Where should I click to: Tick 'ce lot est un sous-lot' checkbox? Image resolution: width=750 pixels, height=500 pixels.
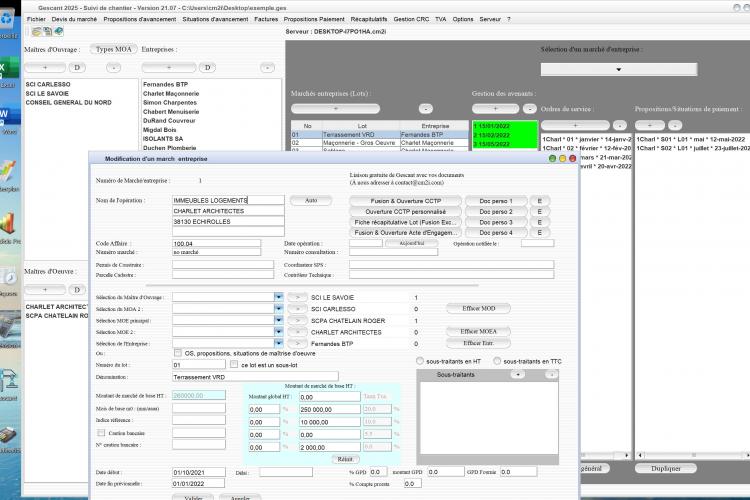(x=234, y=365)
